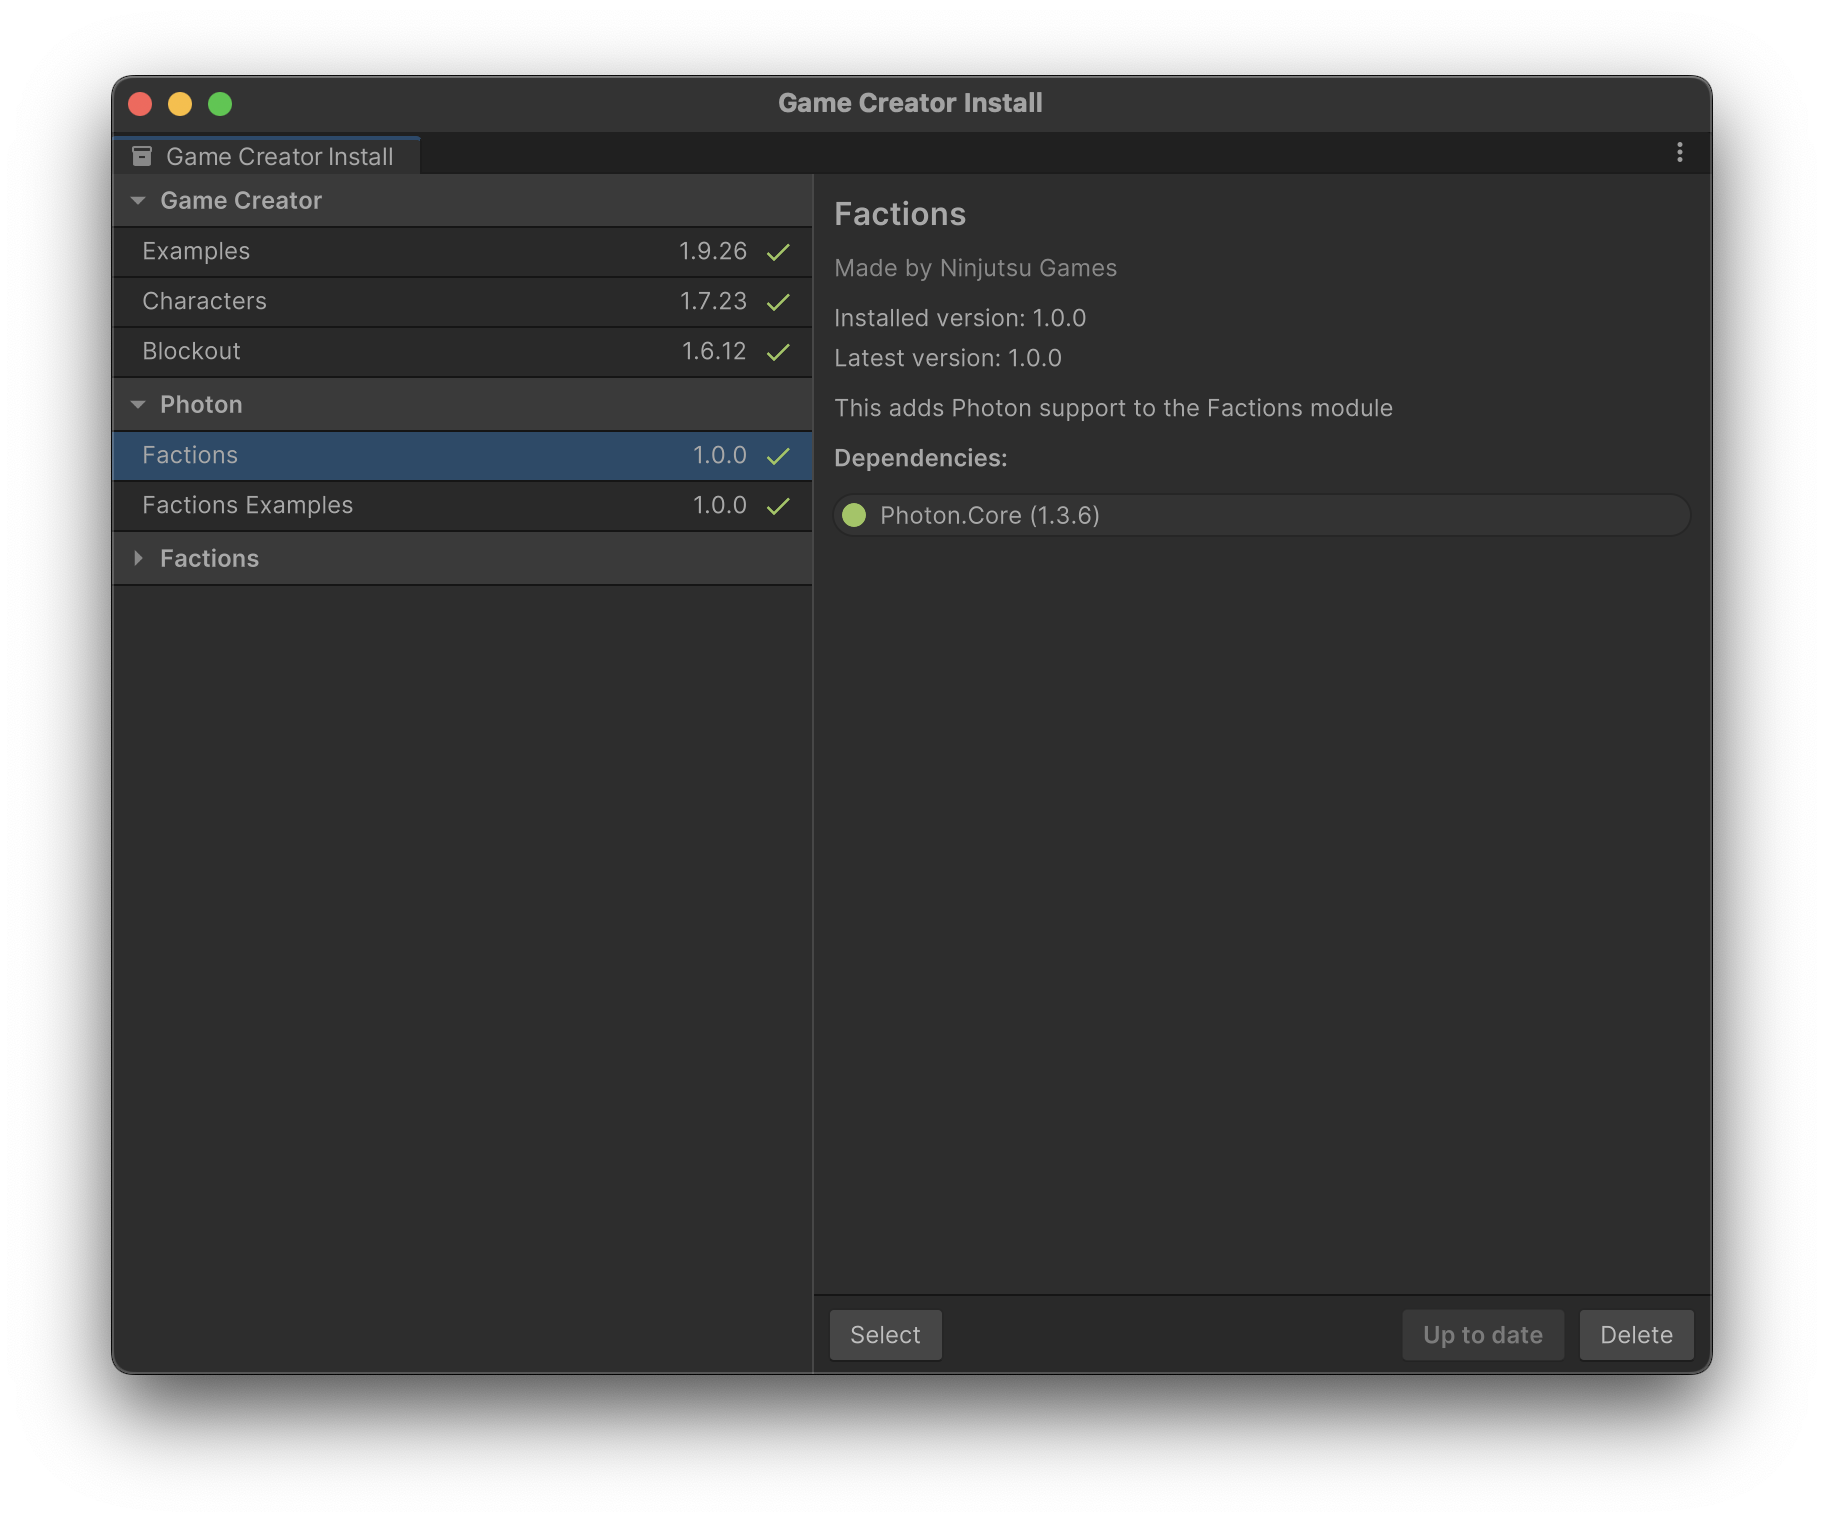The height and width of the screenshot is (1522, 1824).
Task: Click the checkmark on the selected Factions row
Action: 778,456
